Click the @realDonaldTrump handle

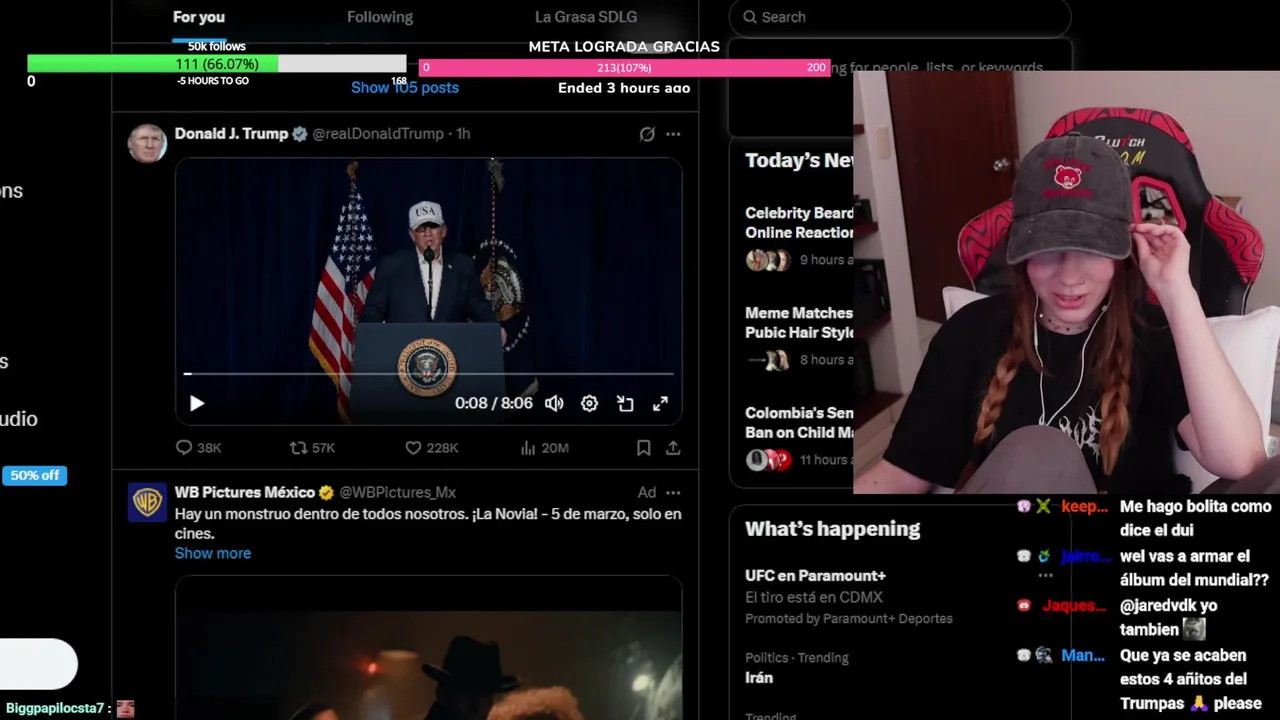coord(378,134)
